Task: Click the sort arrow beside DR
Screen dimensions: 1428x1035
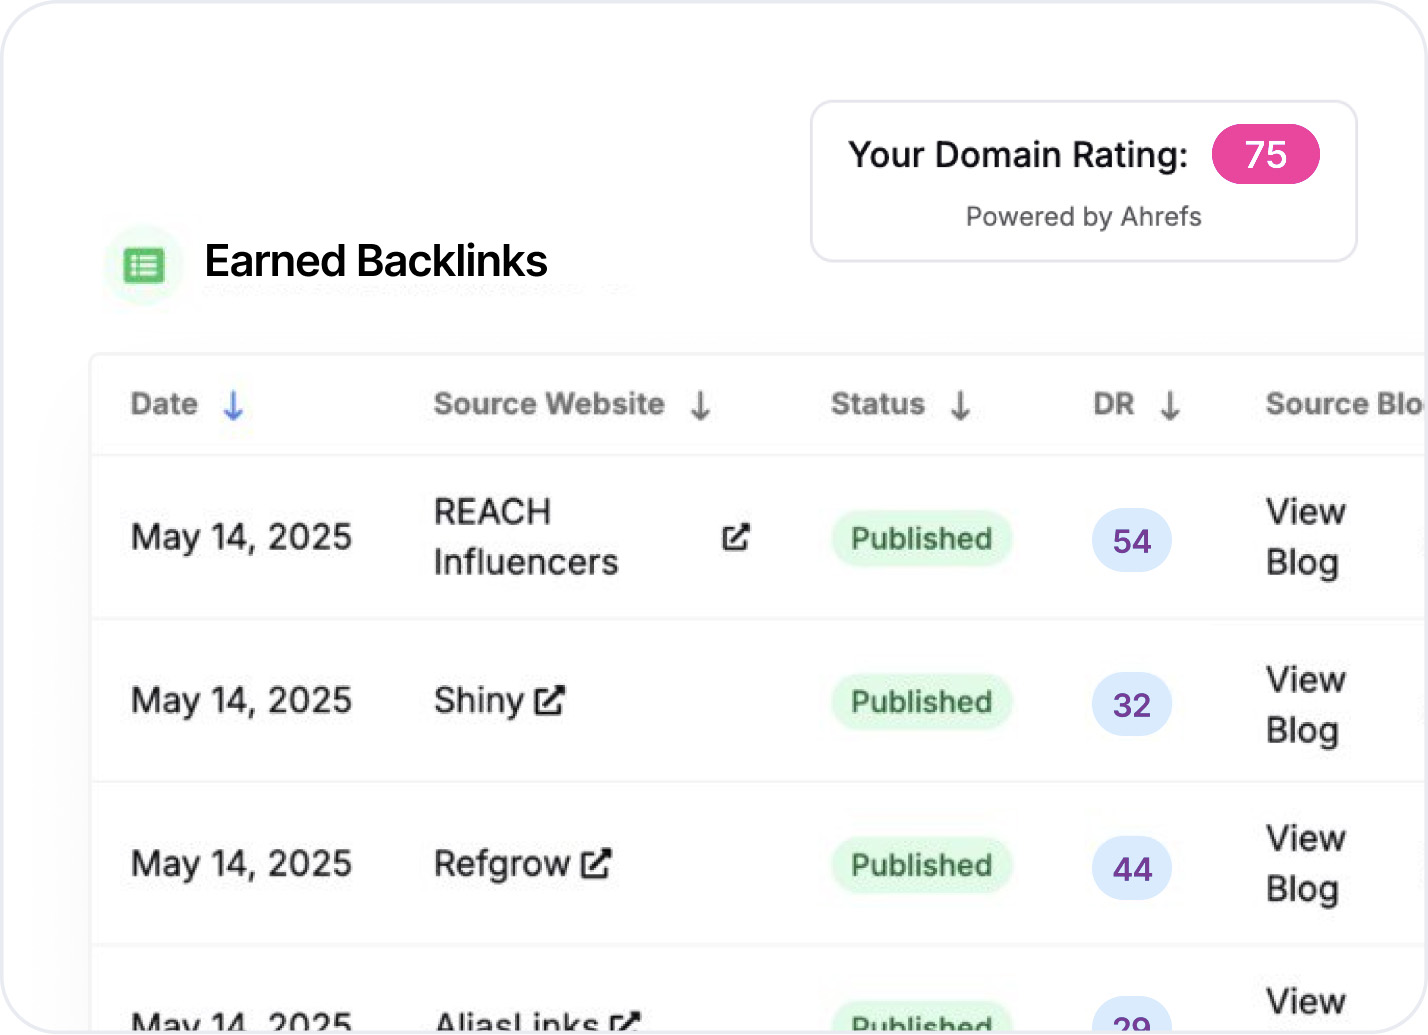Action: click(x=1171, y=405)
